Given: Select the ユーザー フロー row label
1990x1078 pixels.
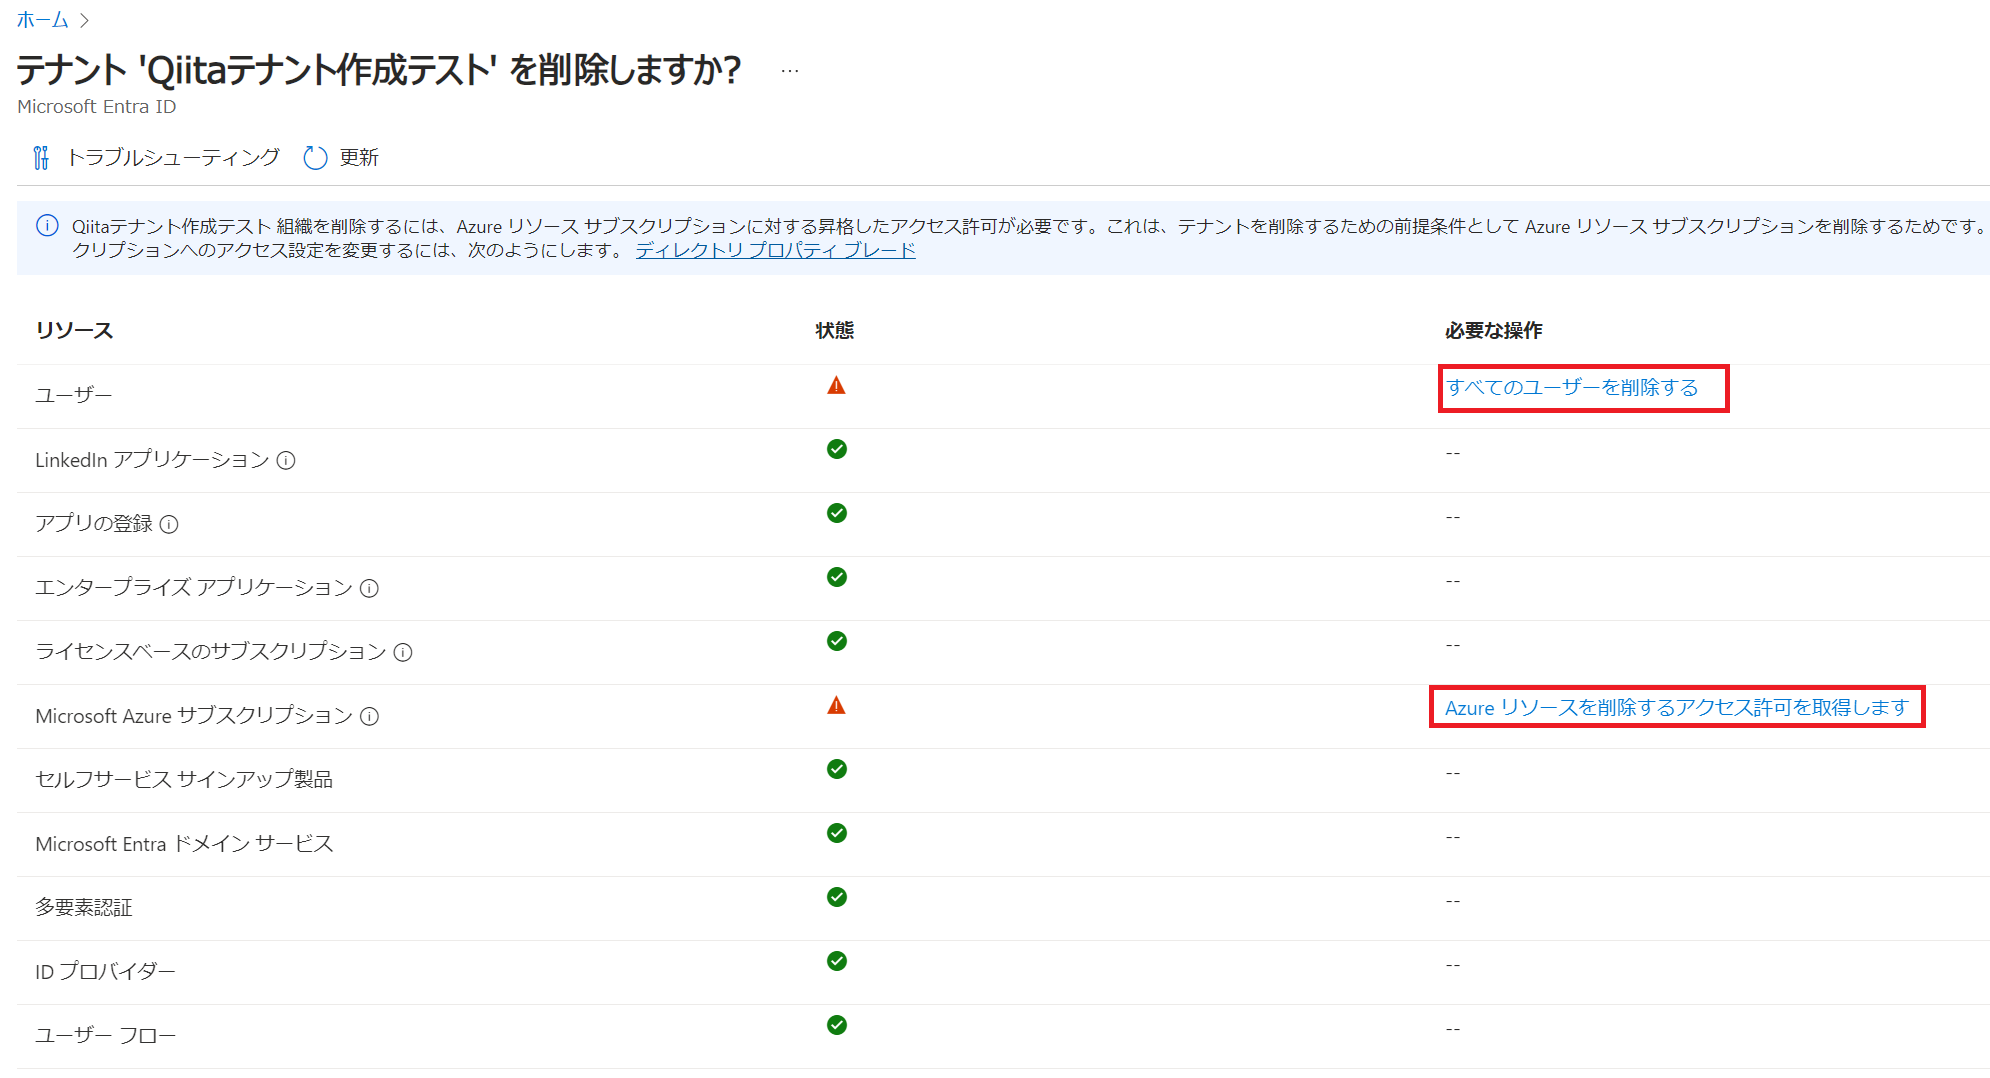Looking at the screenshot, I should pos(105,1035).
